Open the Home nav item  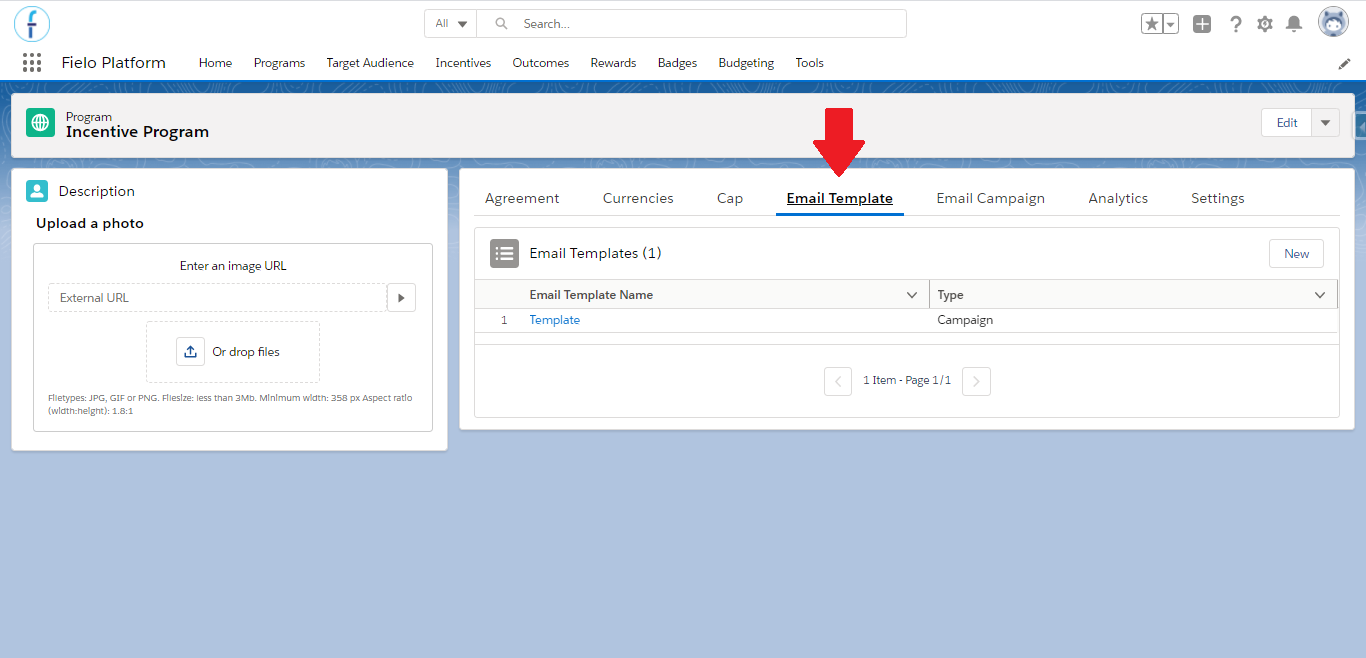[x=215, y=63]
